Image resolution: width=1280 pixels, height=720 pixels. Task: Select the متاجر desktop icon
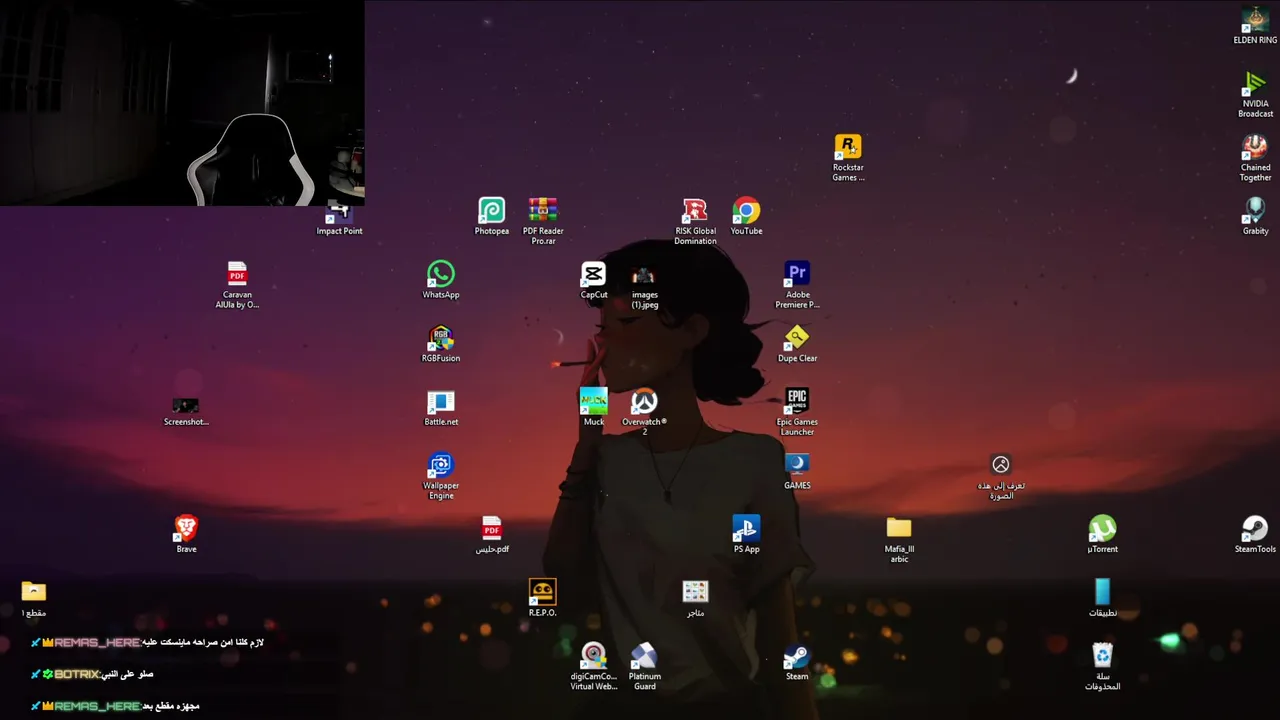tap(695, 598)
